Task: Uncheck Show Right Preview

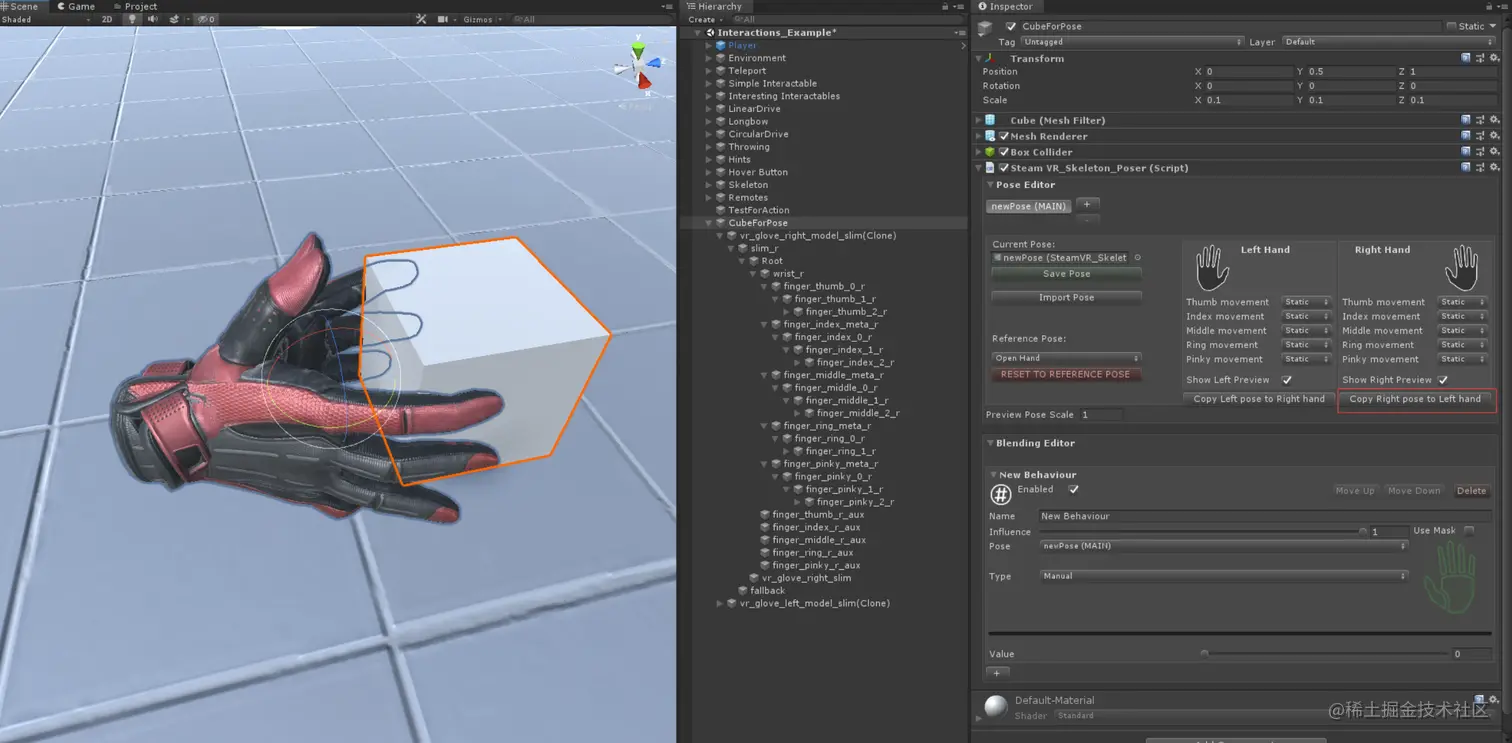Action: 1443,380
